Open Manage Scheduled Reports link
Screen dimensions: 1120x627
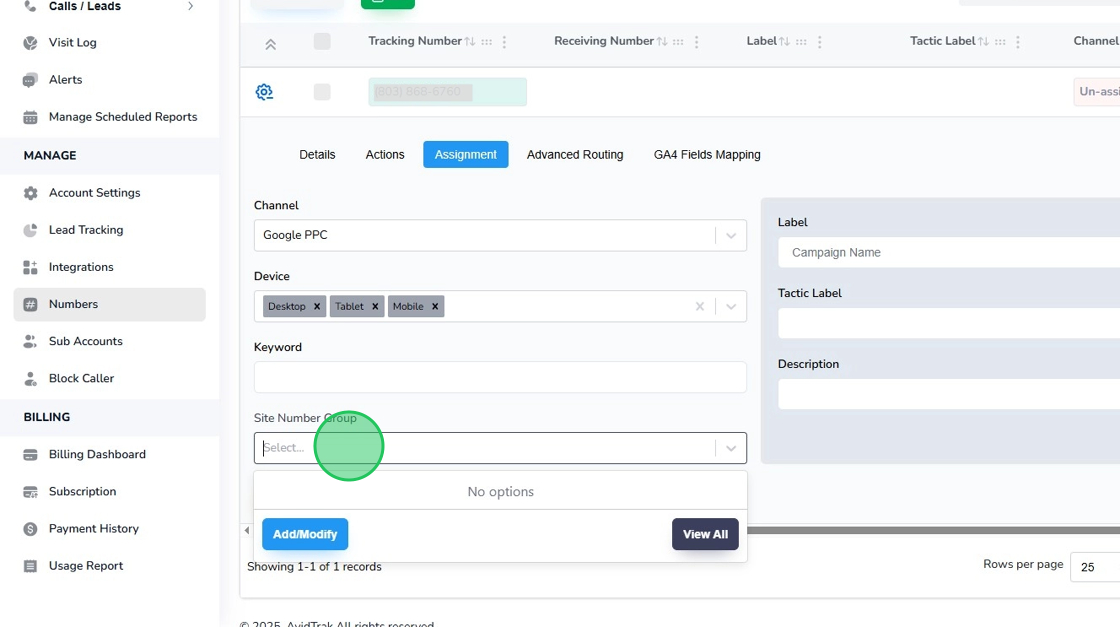123,117
